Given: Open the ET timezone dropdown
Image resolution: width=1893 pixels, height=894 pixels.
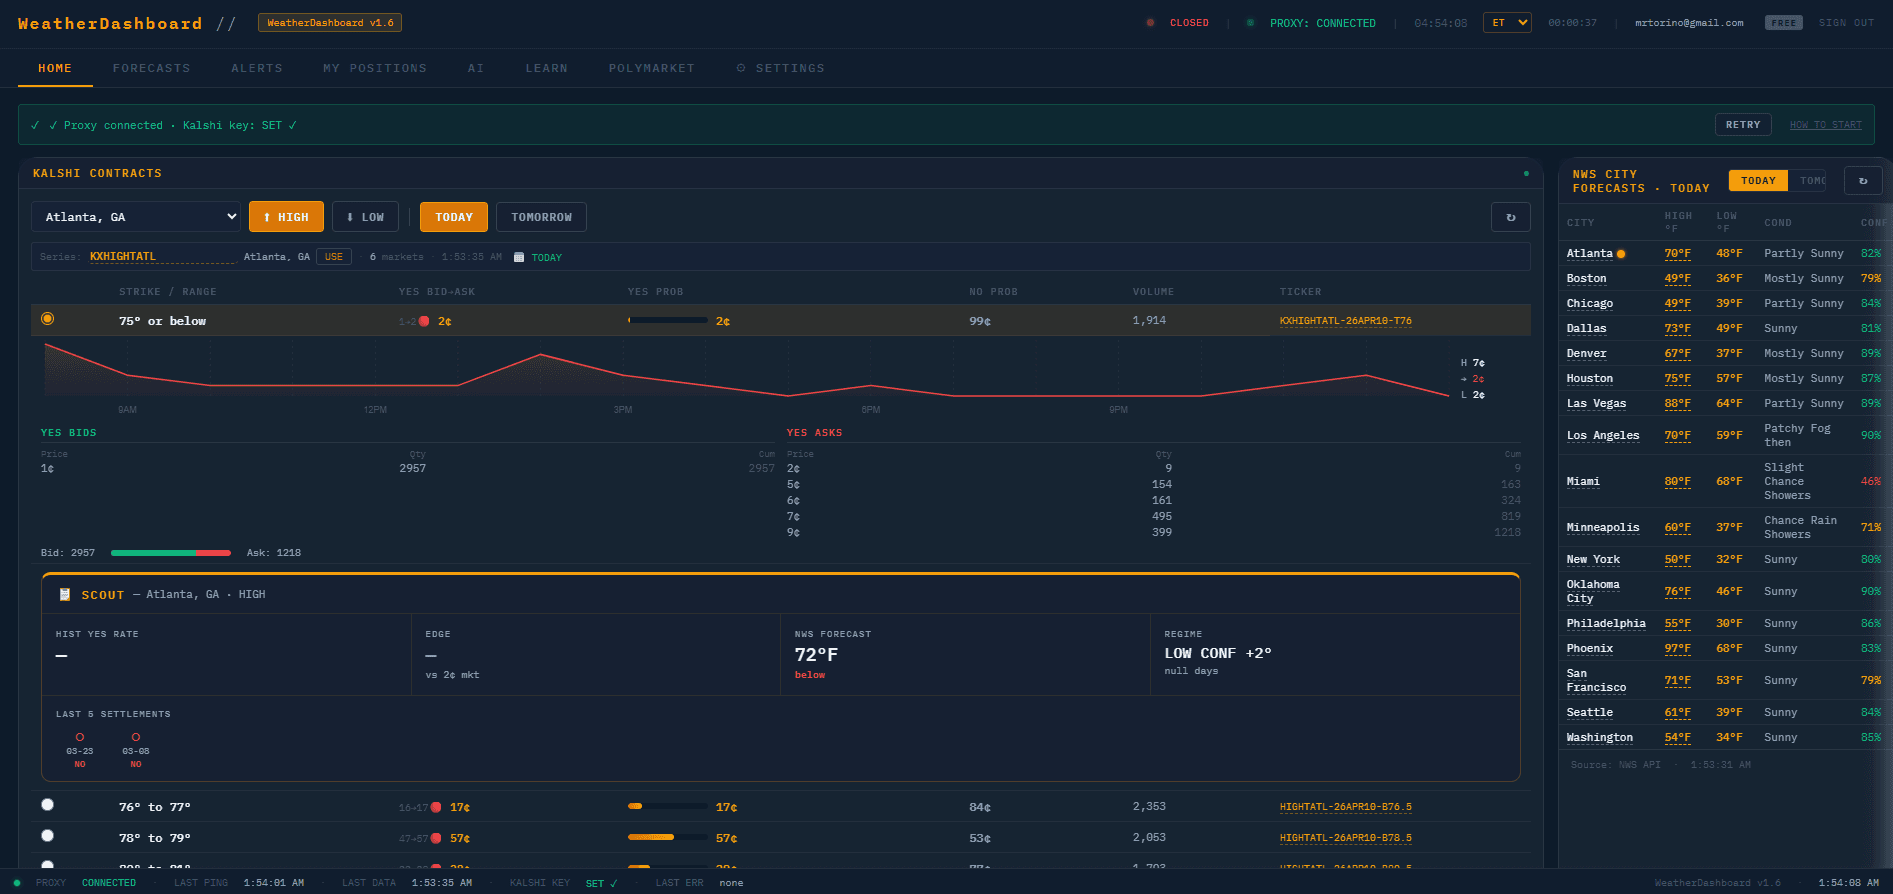Looking at the screenshot, I should [1506, 22].
